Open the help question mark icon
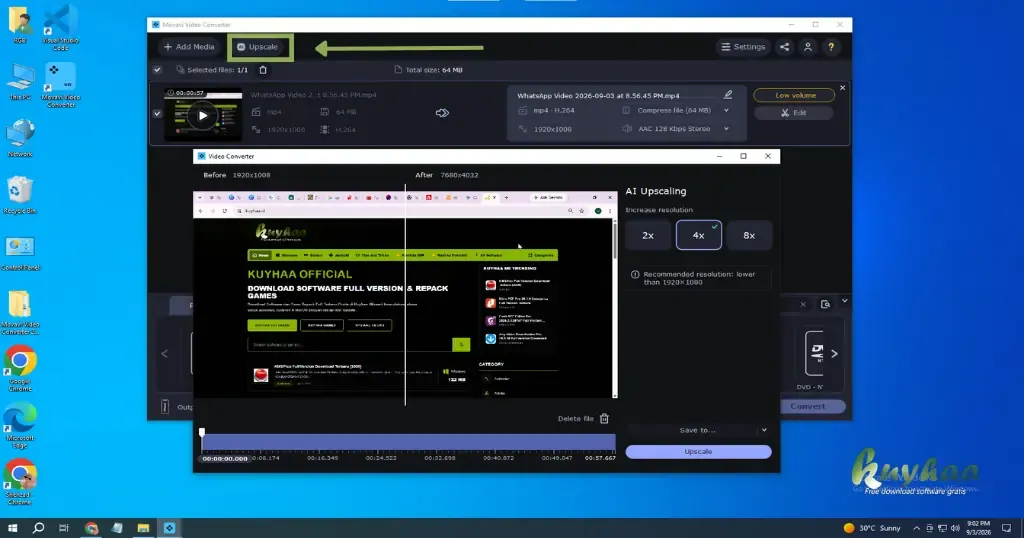1024x538 pixels. pos(831,47)
